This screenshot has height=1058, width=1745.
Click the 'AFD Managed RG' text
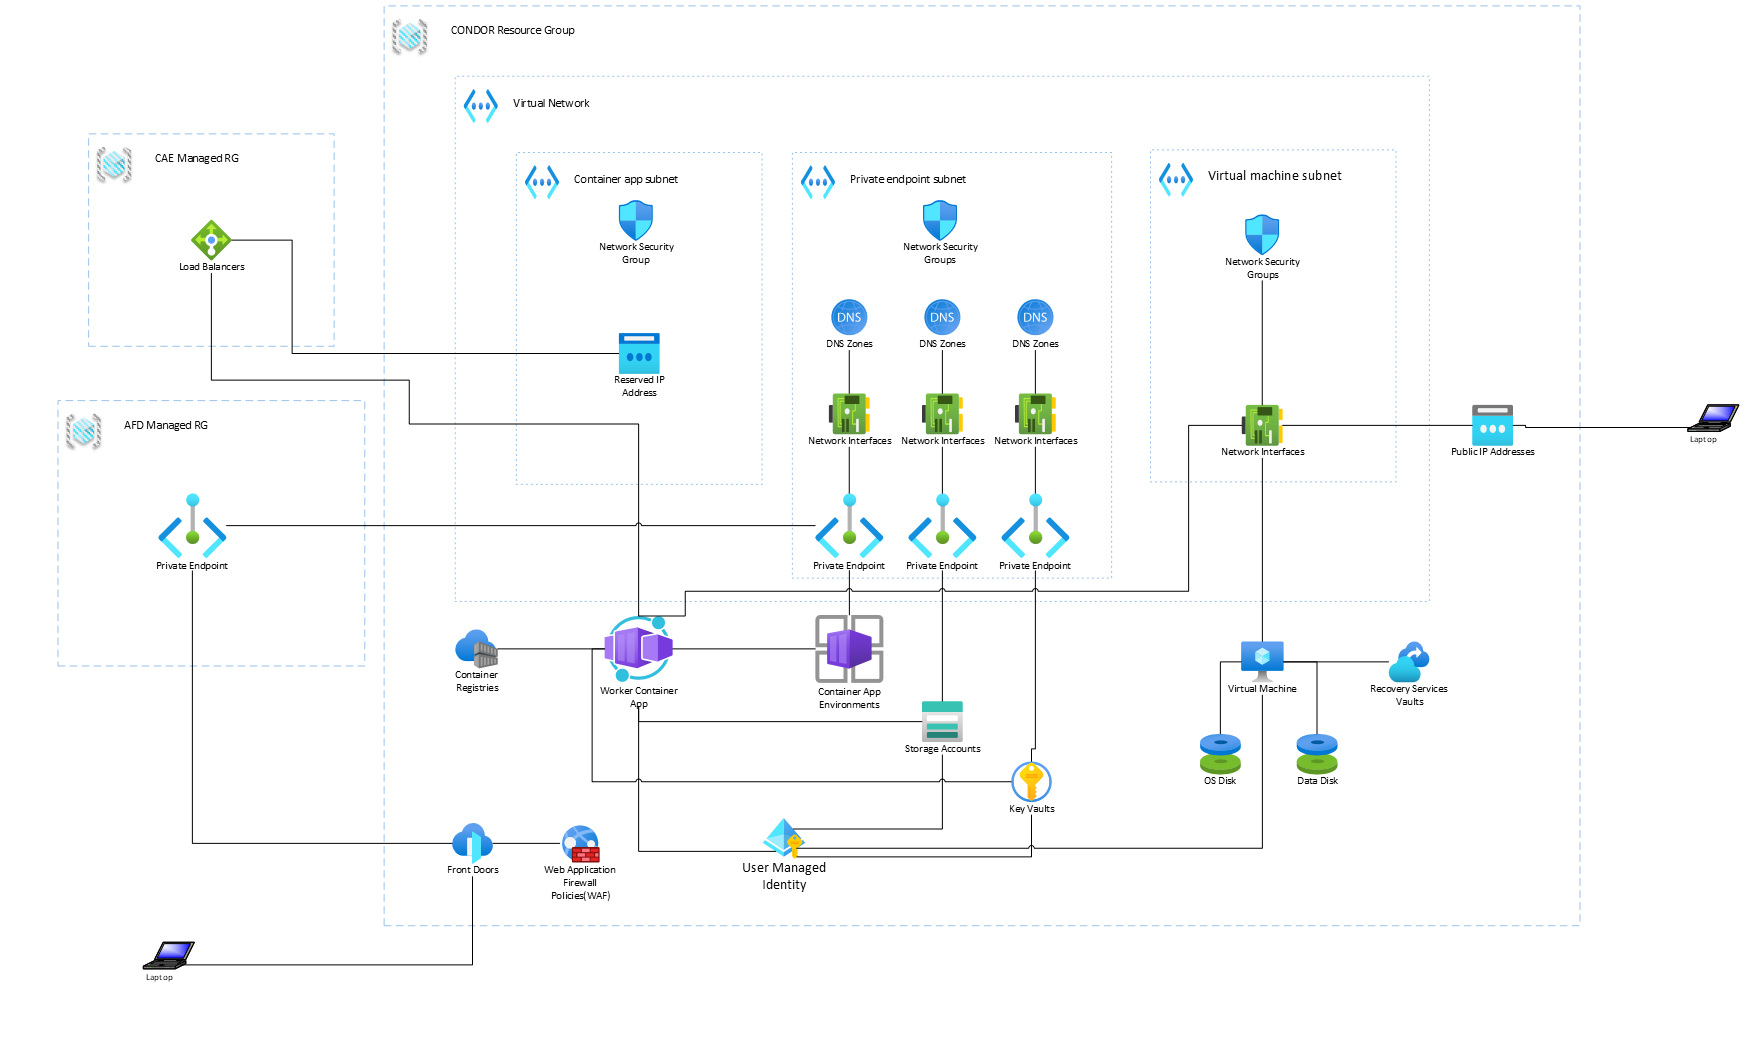click(x=166, y=425)
